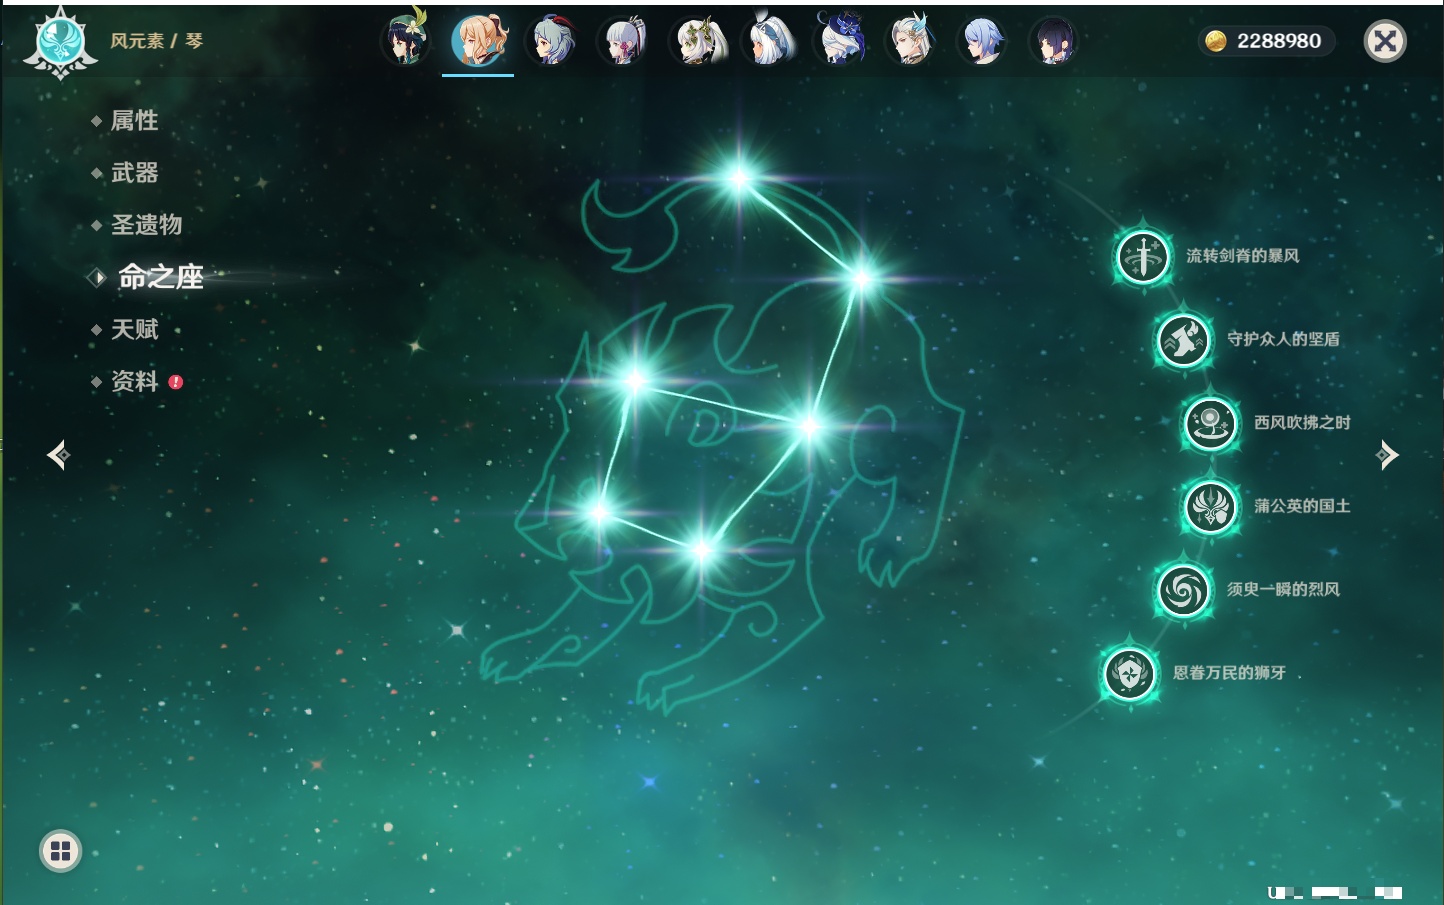Close the character screen with the X button
This screenshot has height=905, width=1444.
1385,41
